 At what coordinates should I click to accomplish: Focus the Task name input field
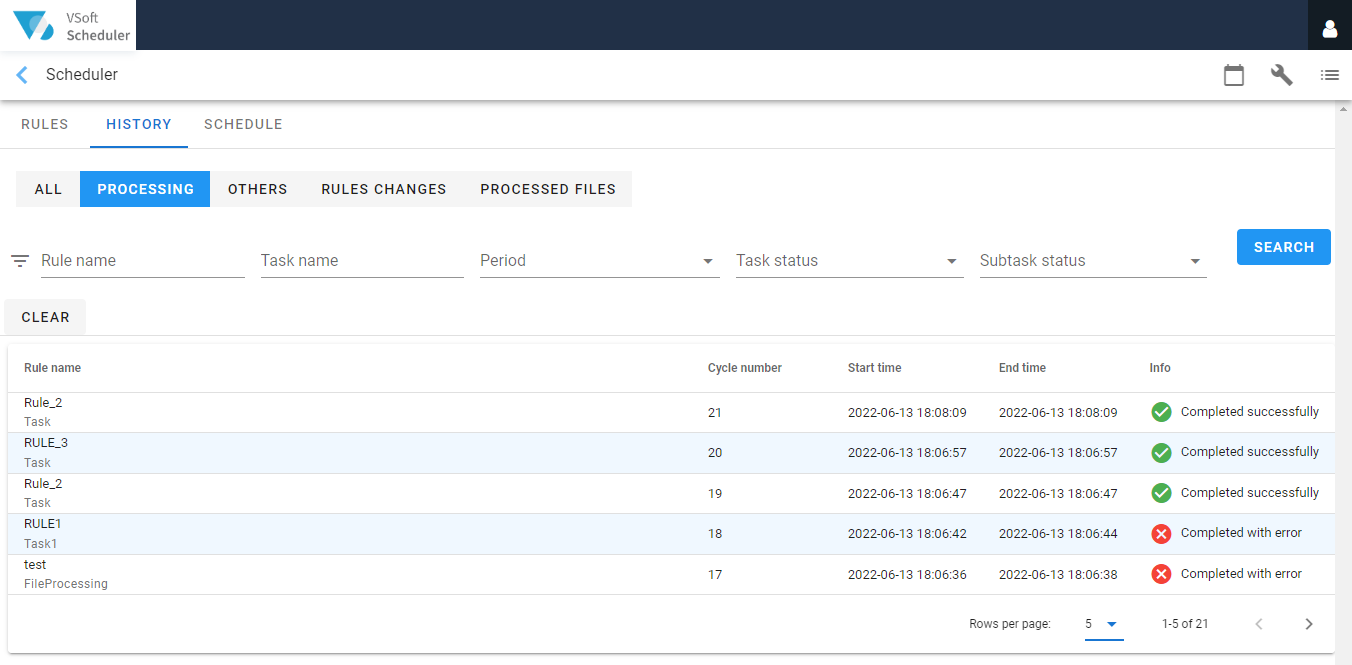[362, 261]
